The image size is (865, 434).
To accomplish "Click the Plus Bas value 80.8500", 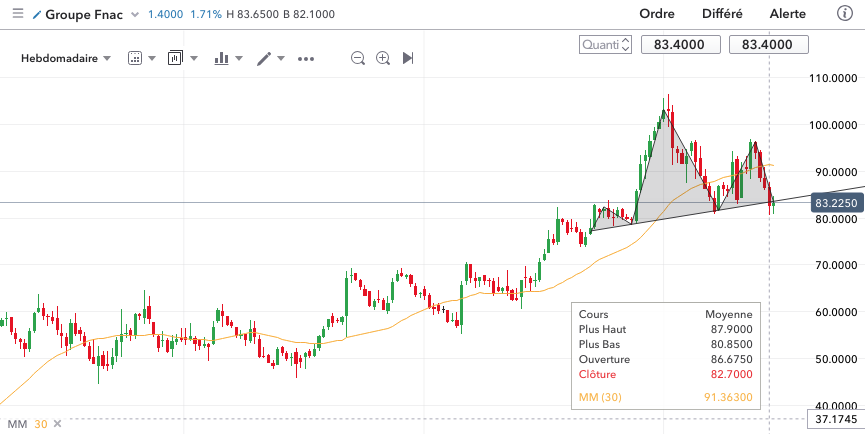I will click(x=731, y=345).
